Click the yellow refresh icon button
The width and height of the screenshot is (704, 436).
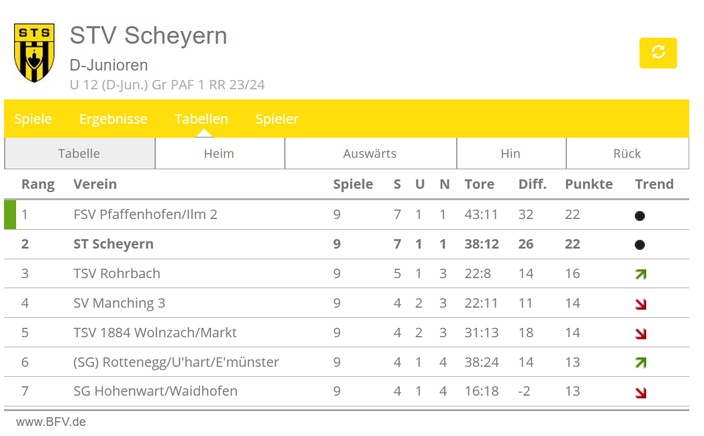pos(658,53)
